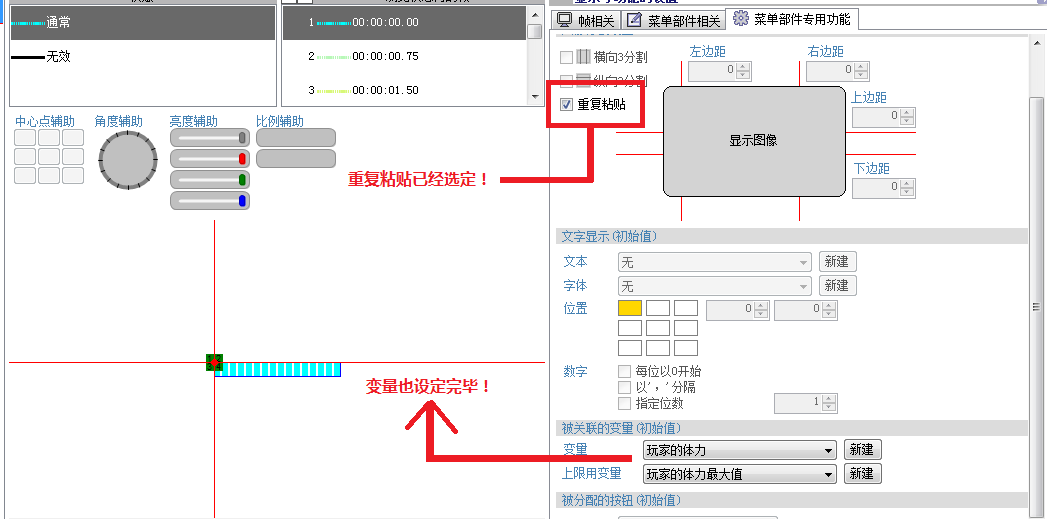Click the monitor icon on 帧相关 tab
This screenshot has height=519, width=1047.
[x=565, y=20]
